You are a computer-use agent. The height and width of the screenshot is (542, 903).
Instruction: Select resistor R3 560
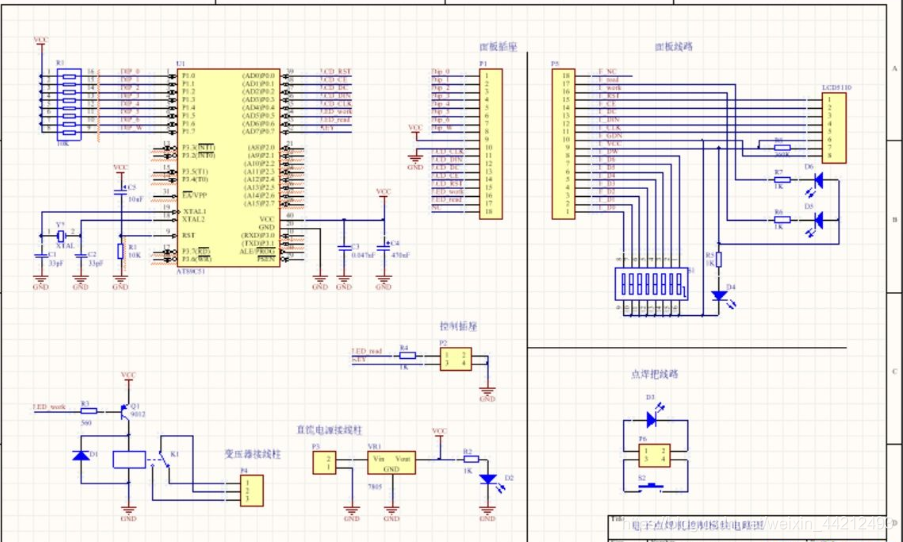coord(89,411)
